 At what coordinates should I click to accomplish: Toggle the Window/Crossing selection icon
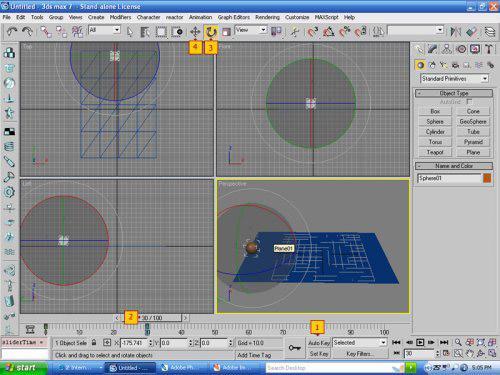(x=177, y=32)
